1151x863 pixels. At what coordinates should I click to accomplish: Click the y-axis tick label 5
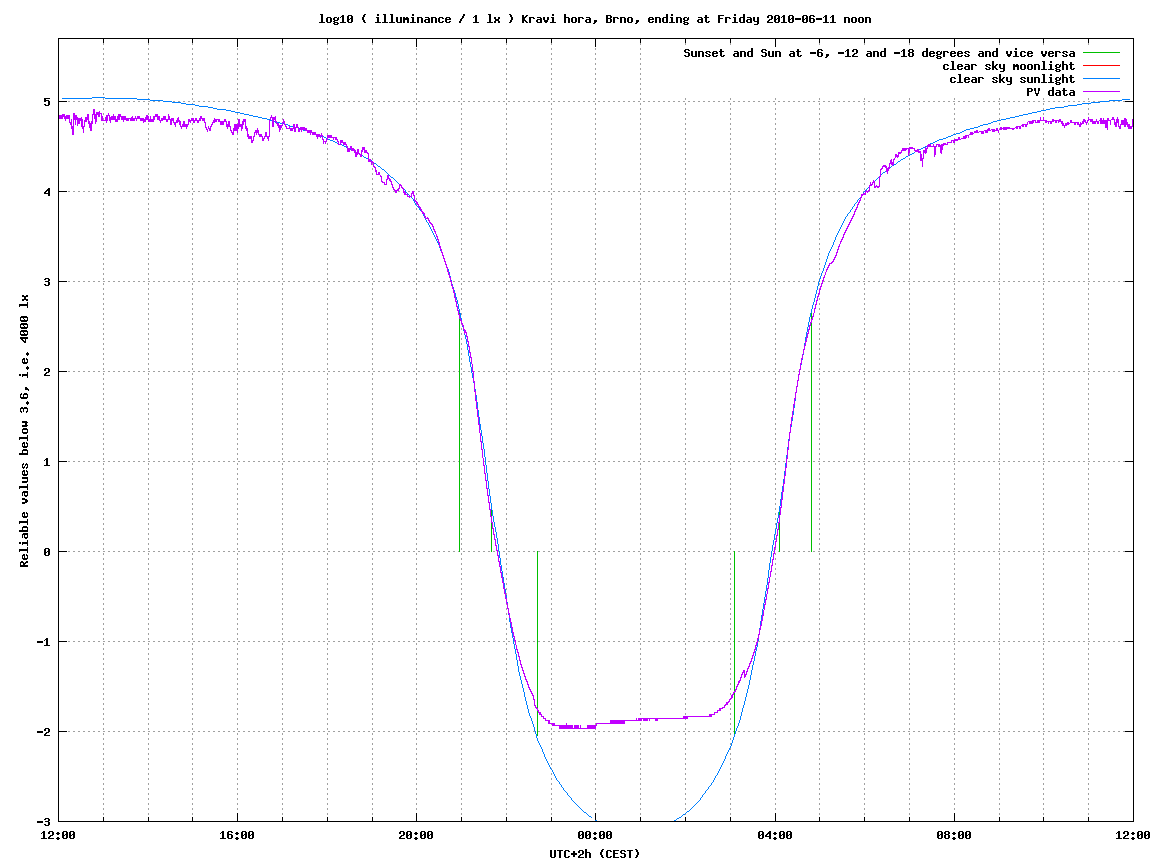point(47,102)
